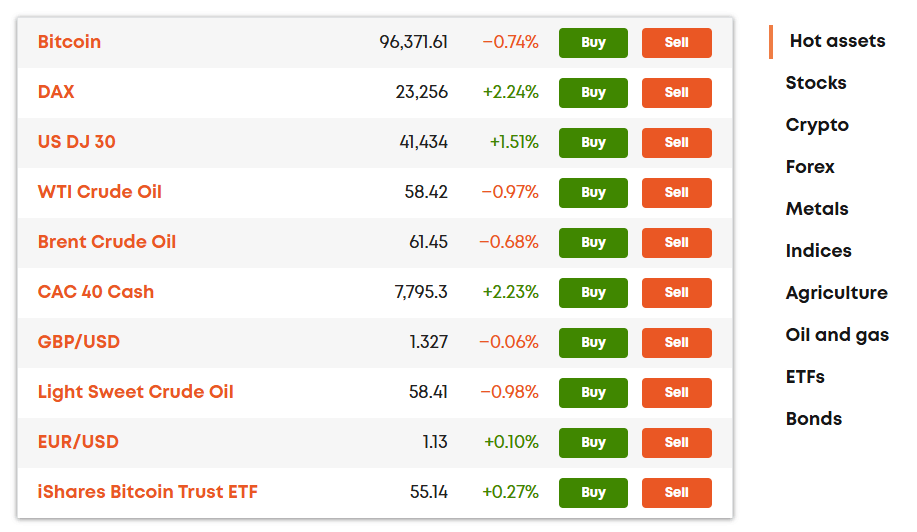This screenshot has width=917, height=532.
Task: Select the Hot assets tab
Action: click(837, 41)
